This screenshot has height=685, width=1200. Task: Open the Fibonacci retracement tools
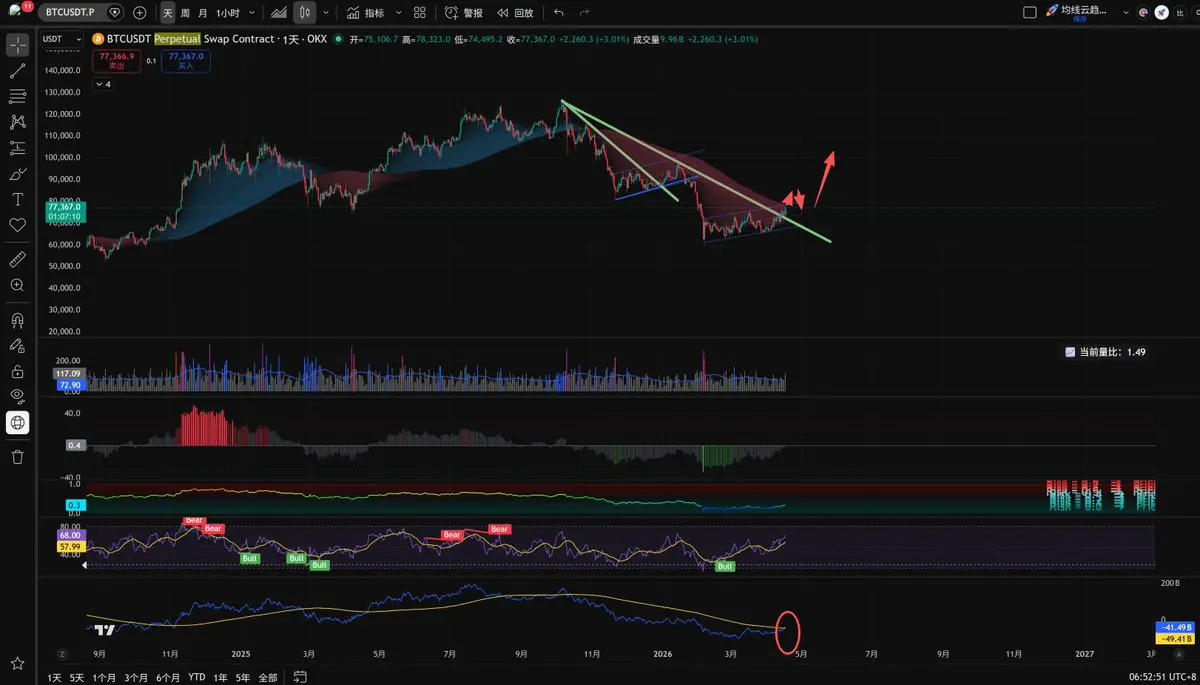coord(17,97)
